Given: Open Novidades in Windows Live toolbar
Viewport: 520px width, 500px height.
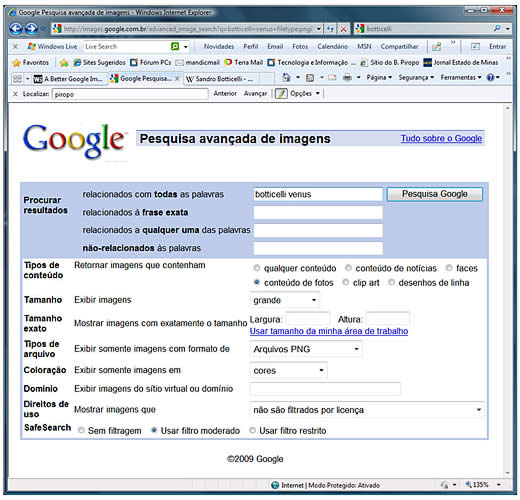Looking at the screenshot, I should point(219,47).
